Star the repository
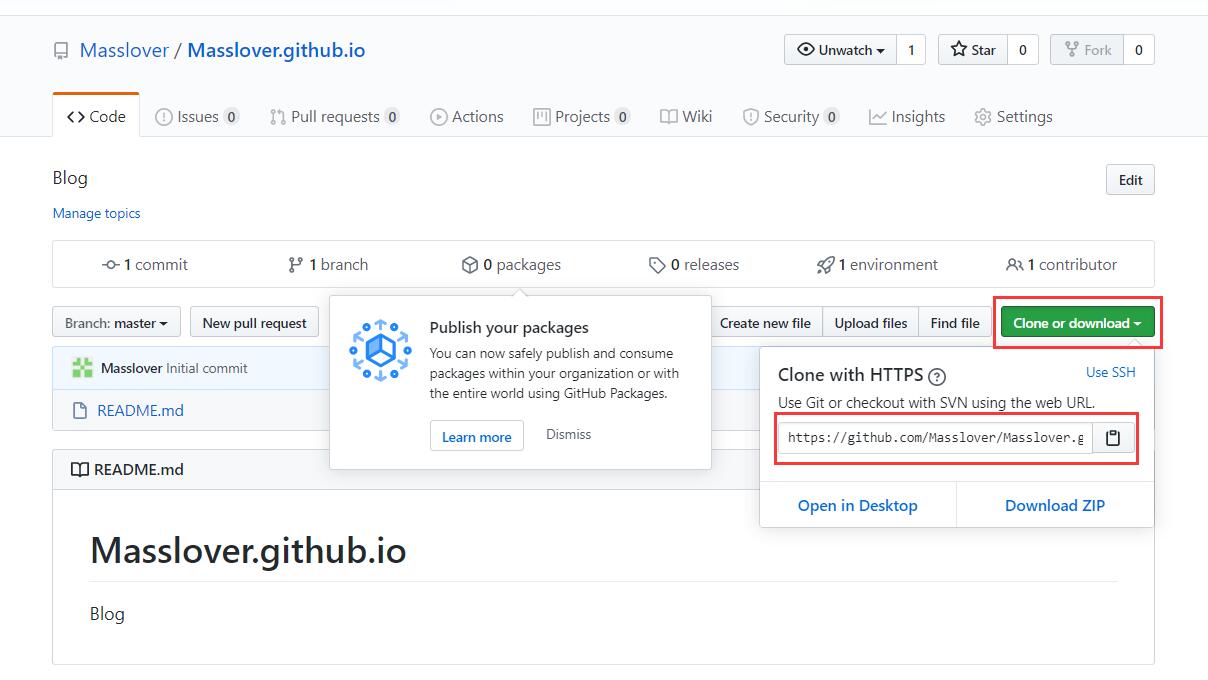 pyautogui.click(x=972, y=50)
